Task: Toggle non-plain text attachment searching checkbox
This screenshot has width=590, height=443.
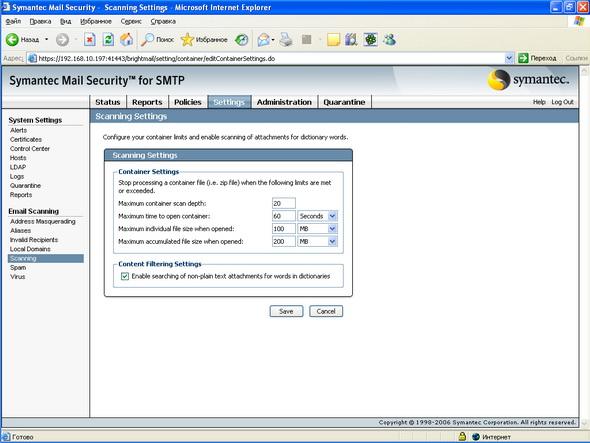Action: point(125,276)
